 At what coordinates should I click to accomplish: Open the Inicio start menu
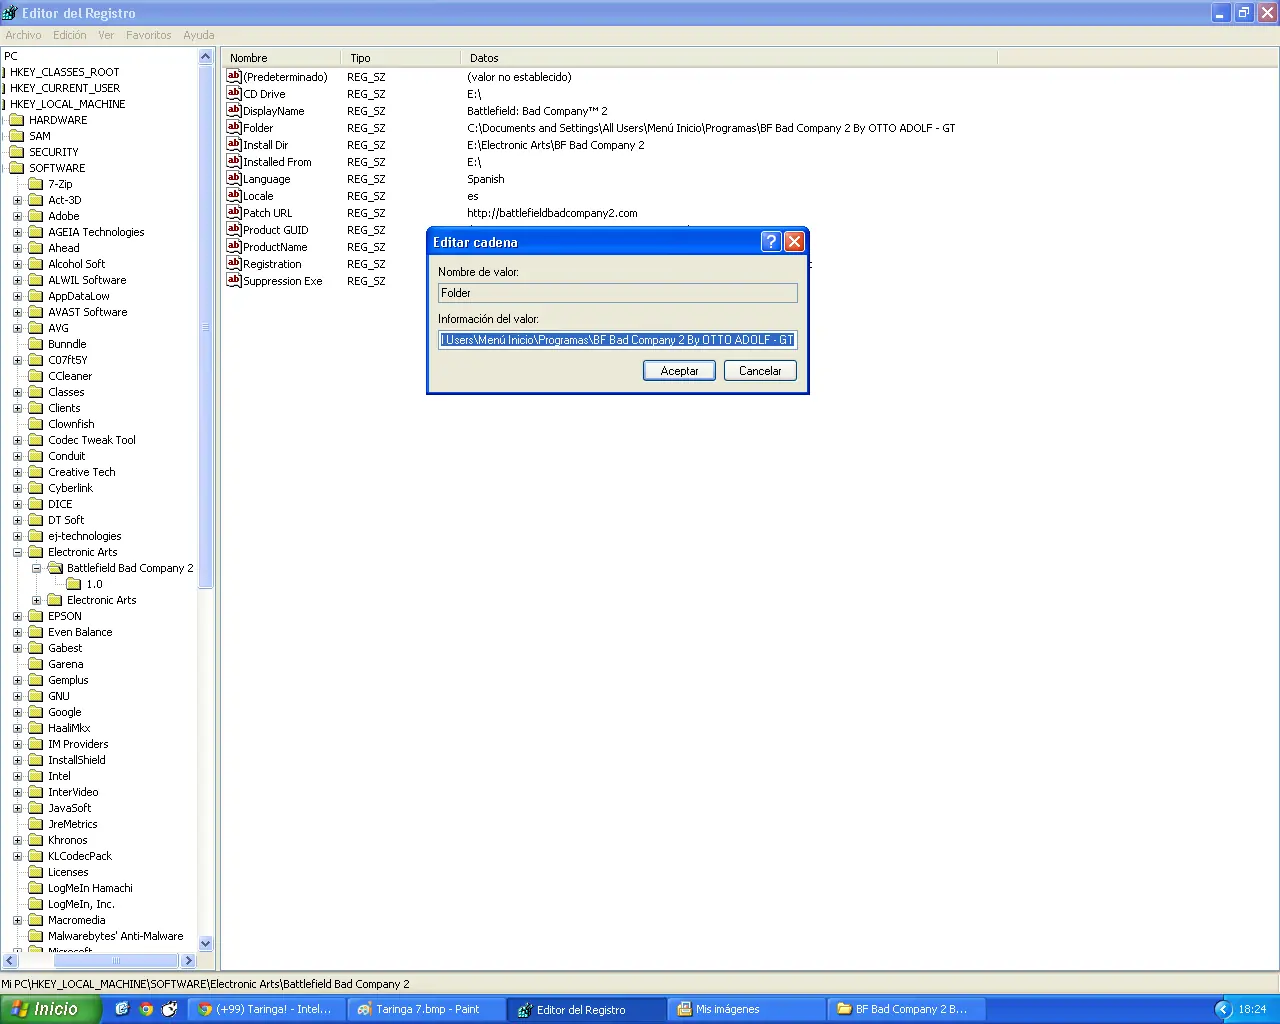51,1009
